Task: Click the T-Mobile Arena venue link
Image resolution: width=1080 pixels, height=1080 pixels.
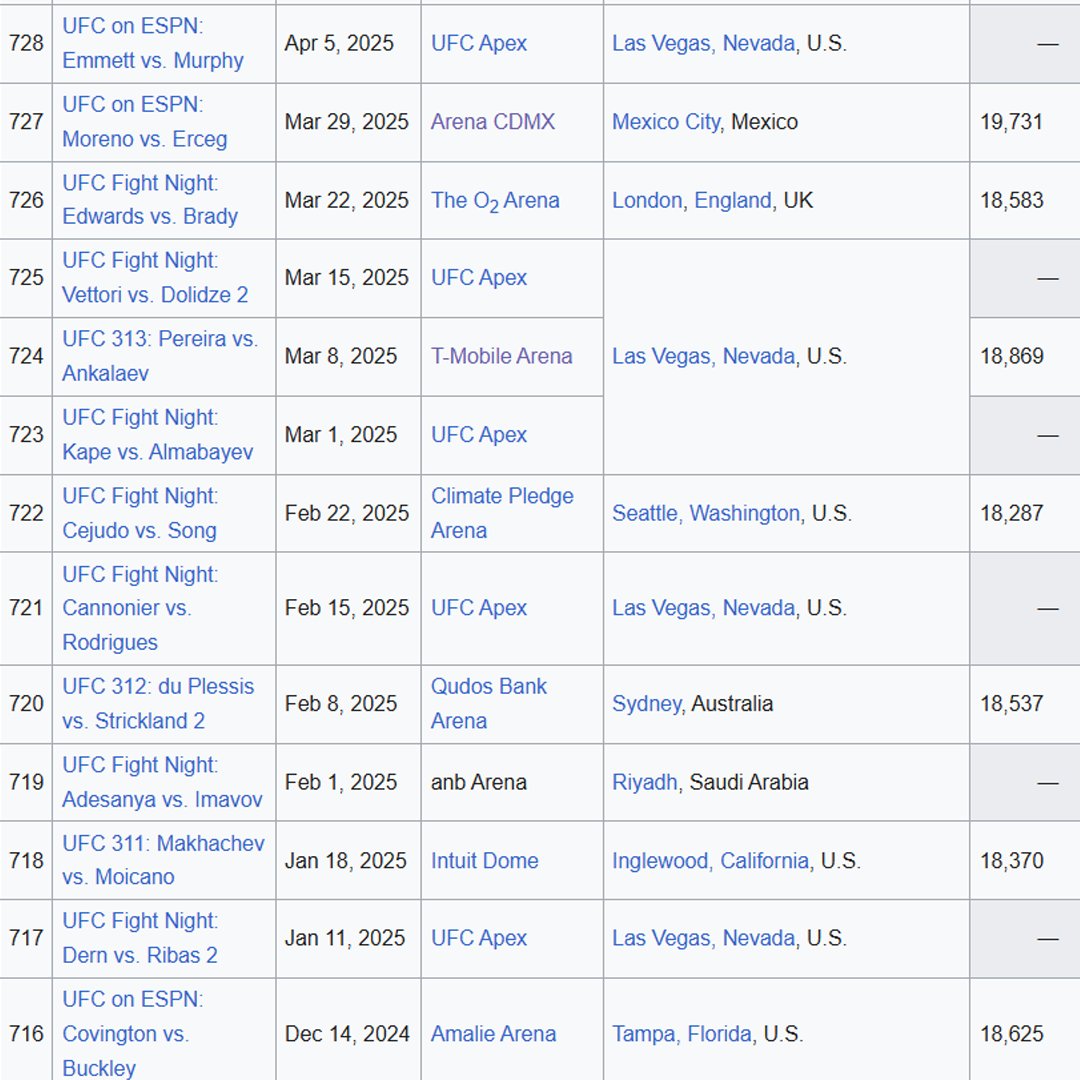Action: [x=501, y=356]
